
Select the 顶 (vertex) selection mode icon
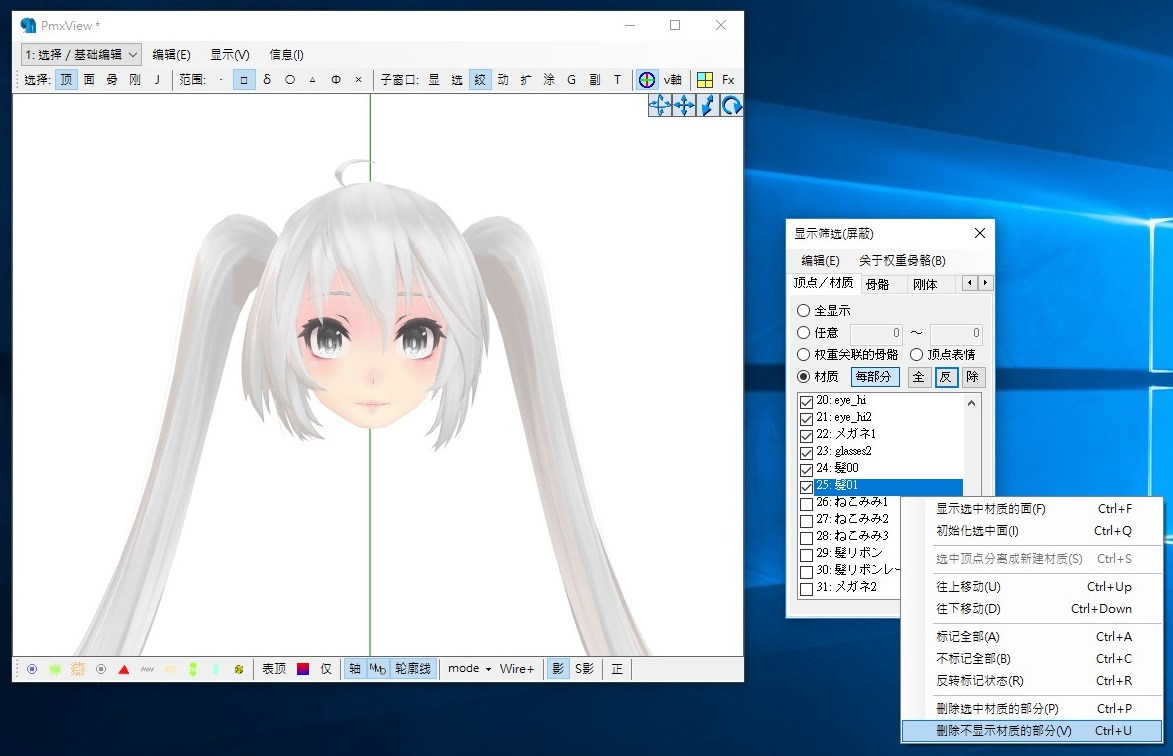click(65, 79)
